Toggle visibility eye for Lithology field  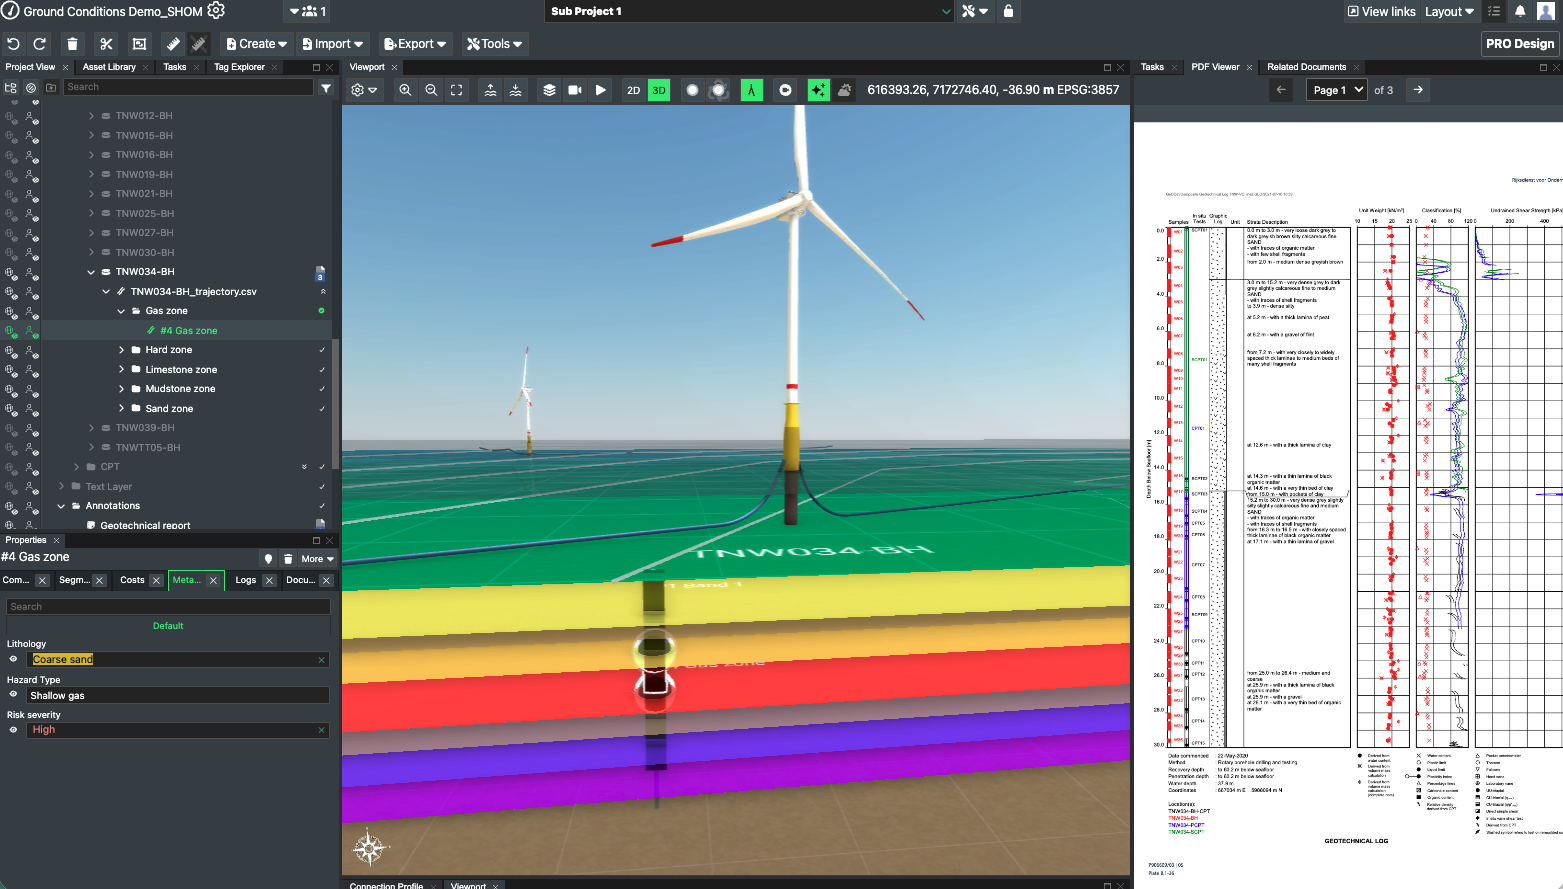14,659
